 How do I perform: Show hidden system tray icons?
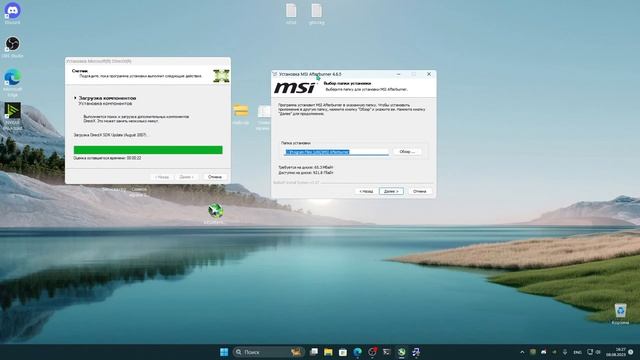click(522, 352)
